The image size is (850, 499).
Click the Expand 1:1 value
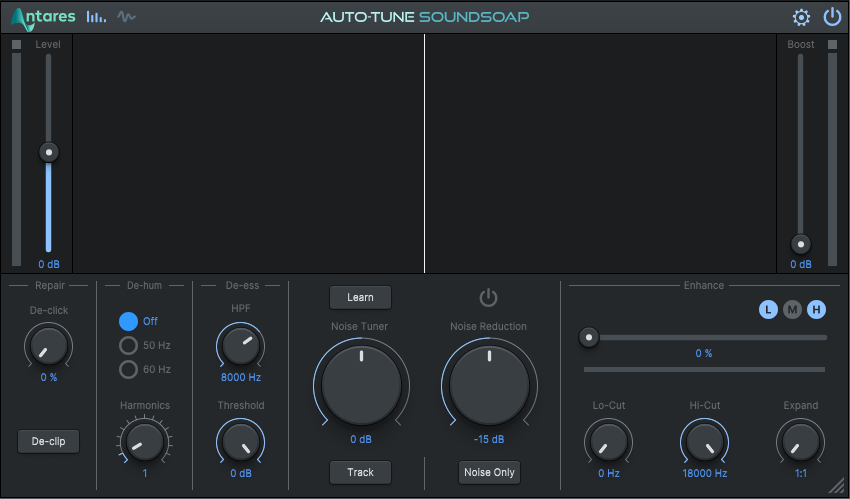click(801, 474)
